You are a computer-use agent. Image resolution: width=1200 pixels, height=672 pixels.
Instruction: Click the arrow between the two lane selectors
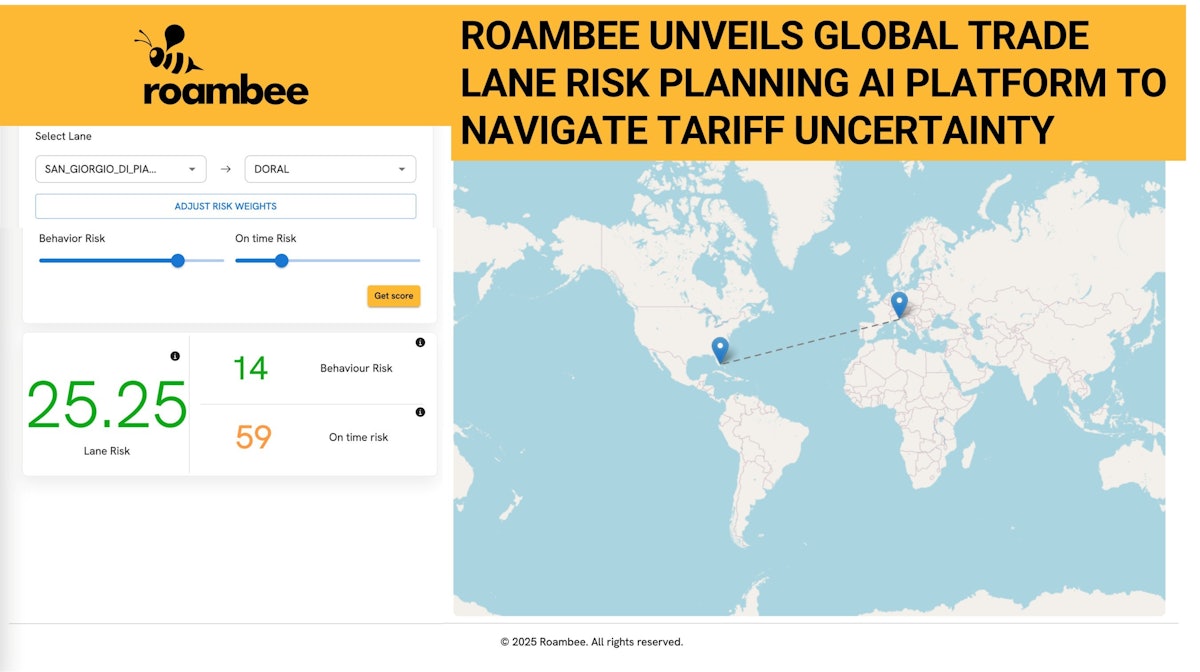click(226, 168)
